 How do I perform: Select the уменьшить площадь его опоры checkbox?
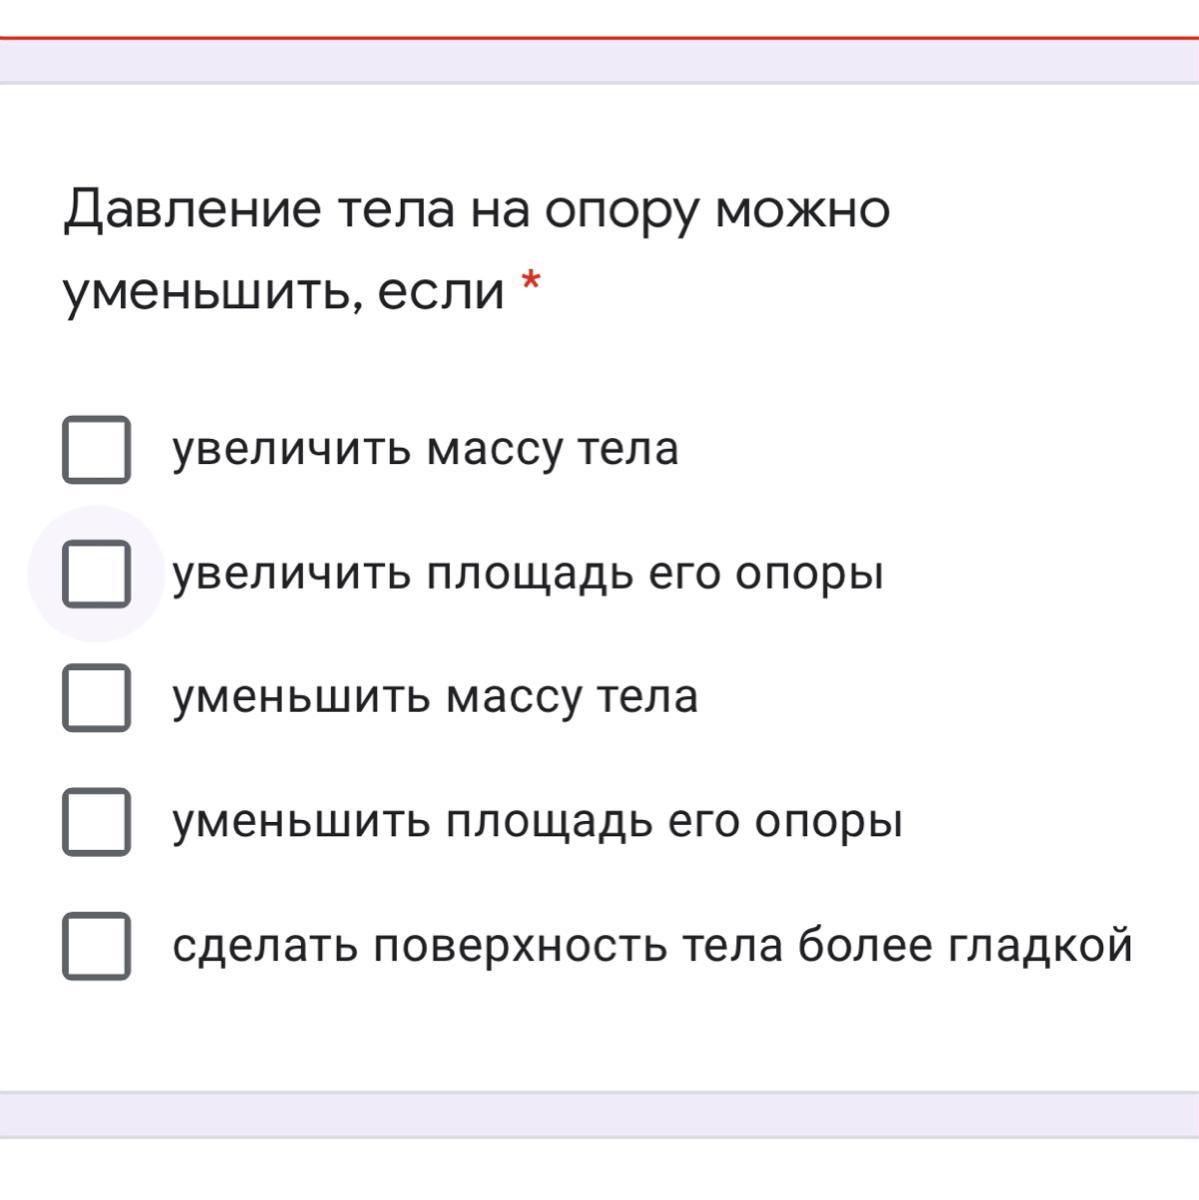tap(96, 822)
